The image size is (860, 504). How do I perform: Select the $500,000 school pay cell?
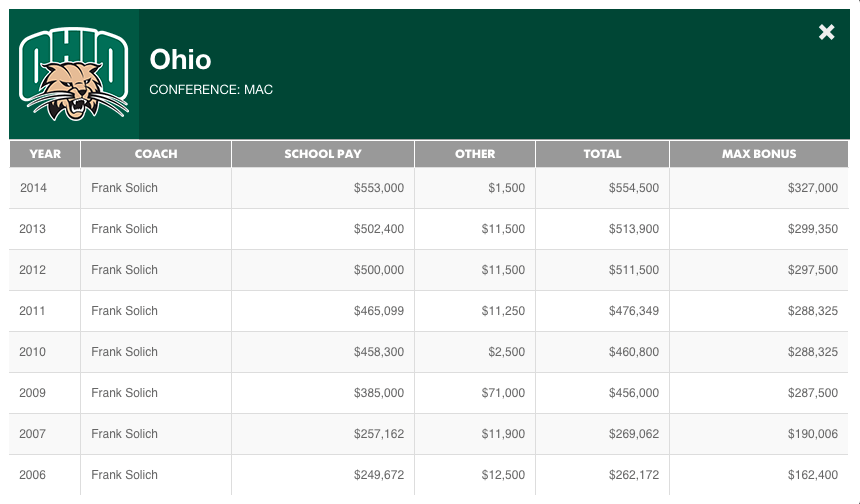pos(322,270)
